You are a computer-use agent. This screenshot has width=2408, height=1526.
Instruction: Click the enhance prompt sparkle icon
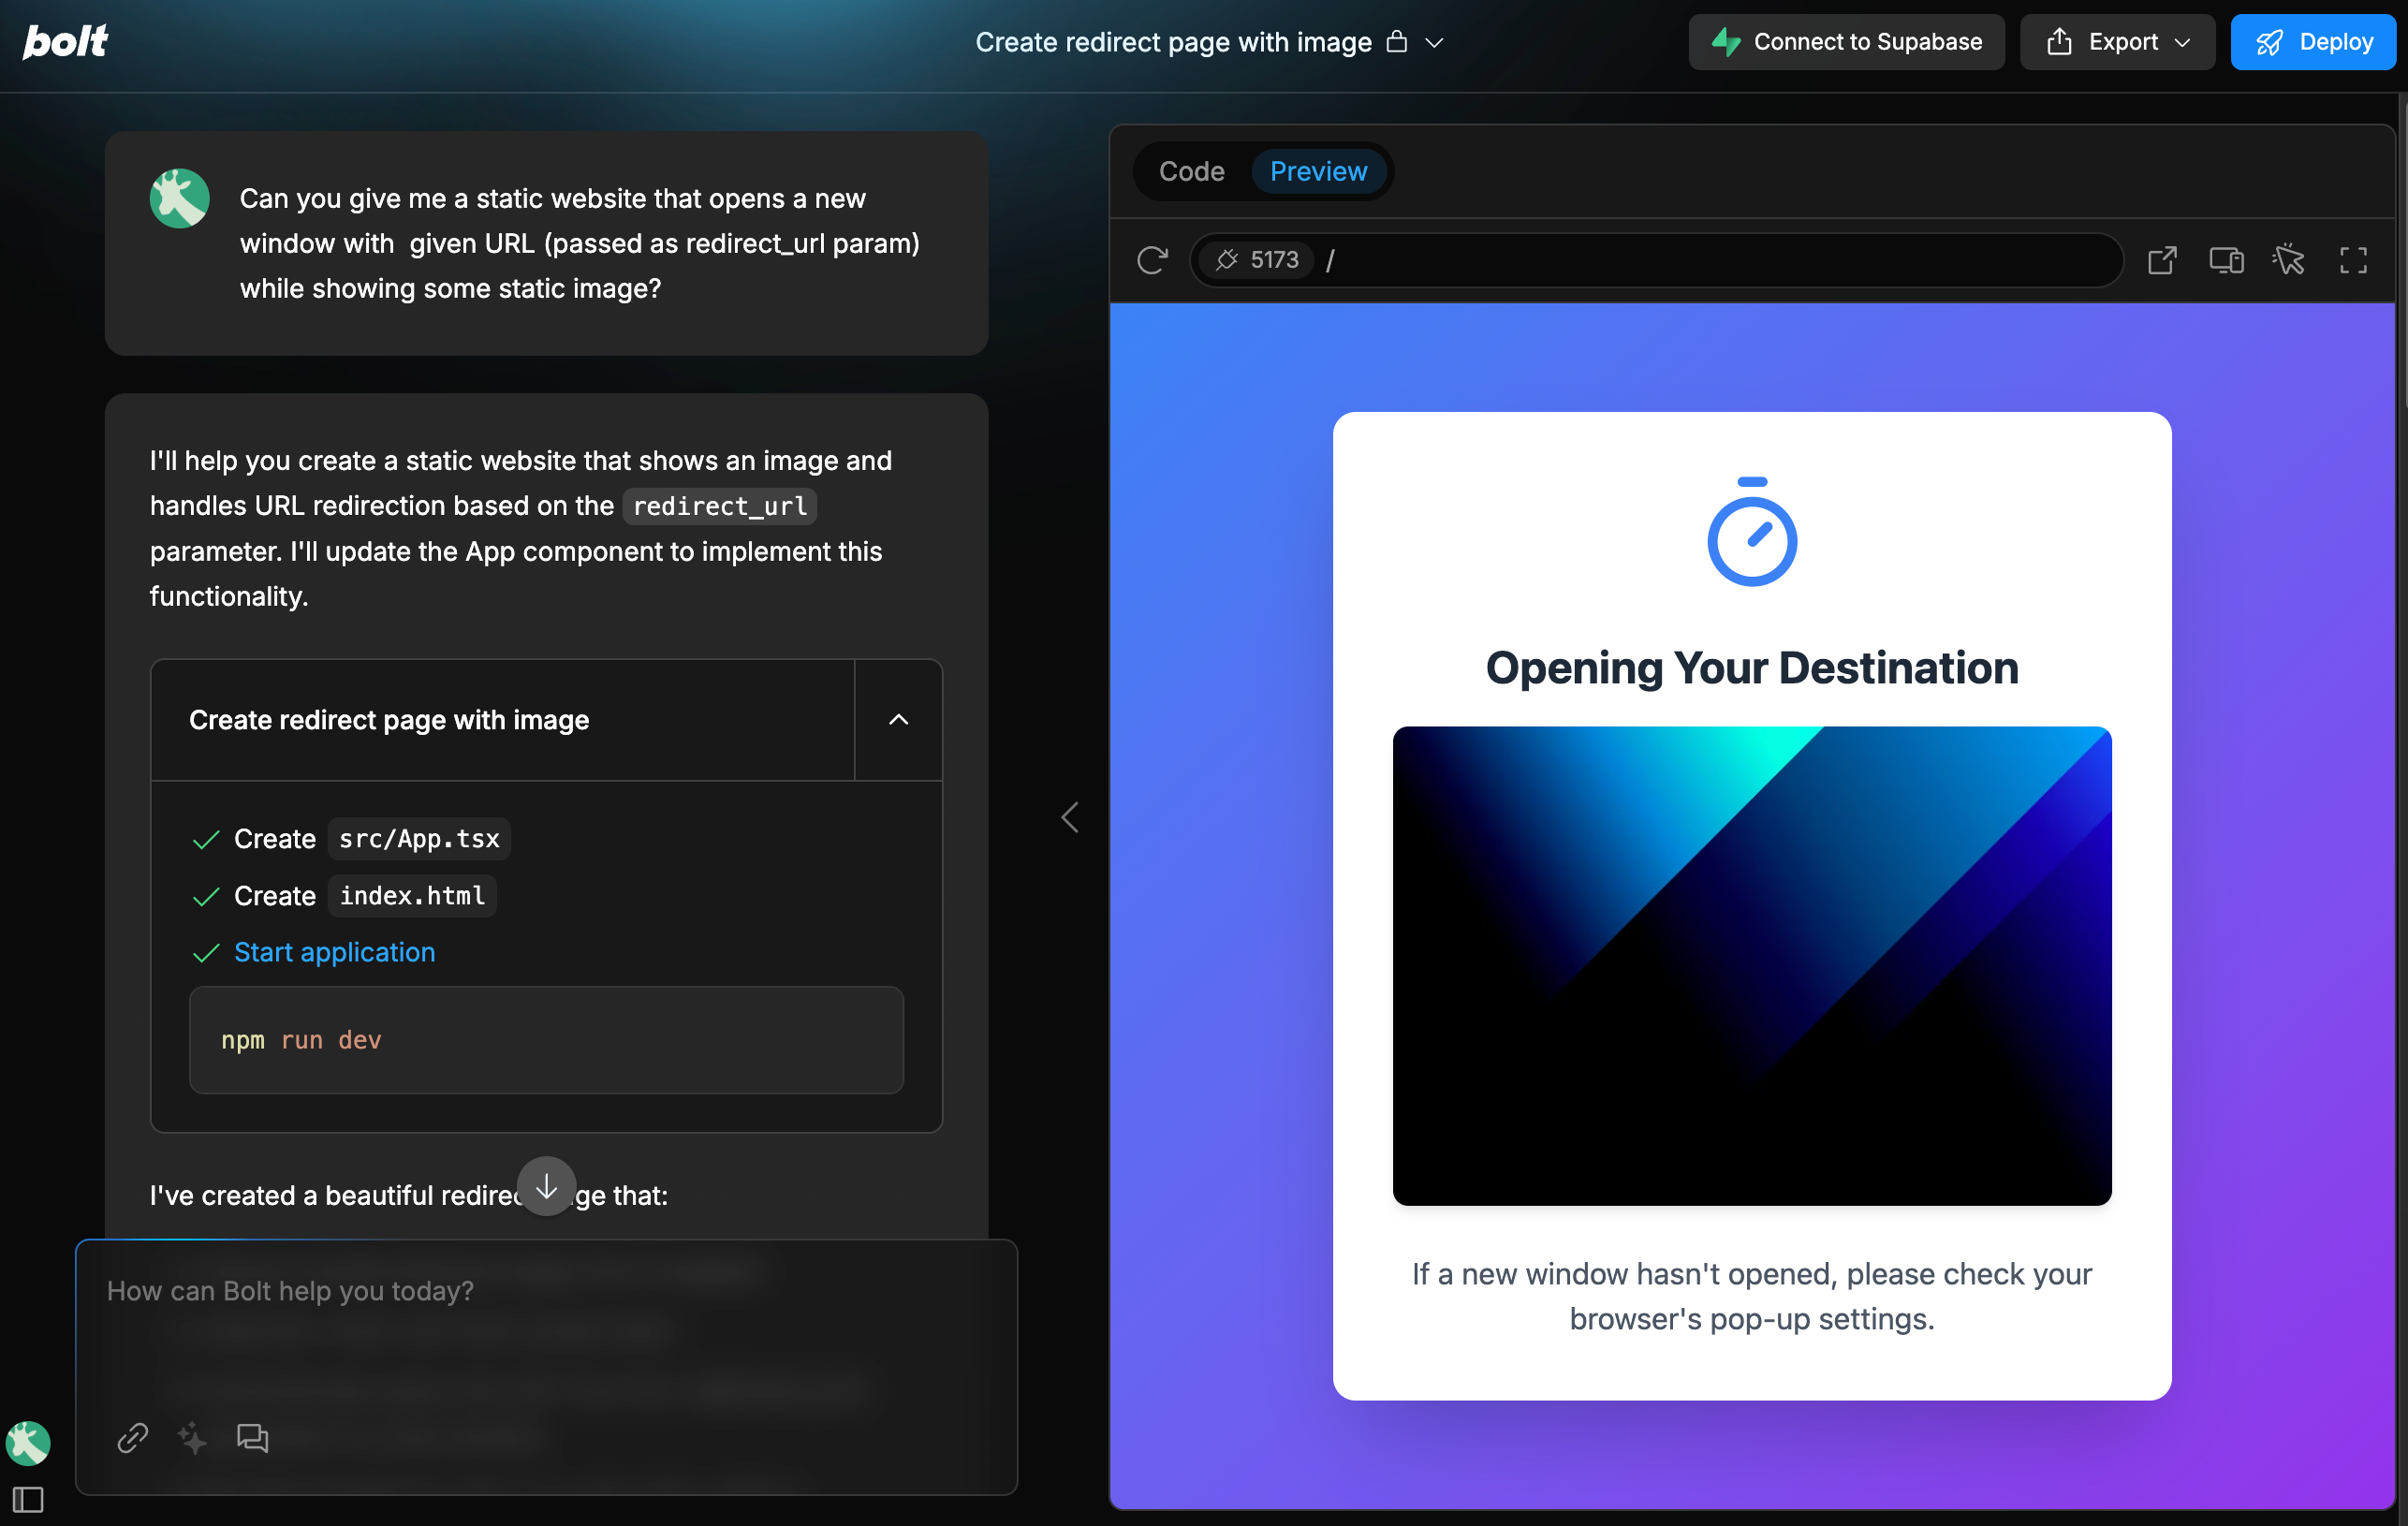pos(192,1437)
